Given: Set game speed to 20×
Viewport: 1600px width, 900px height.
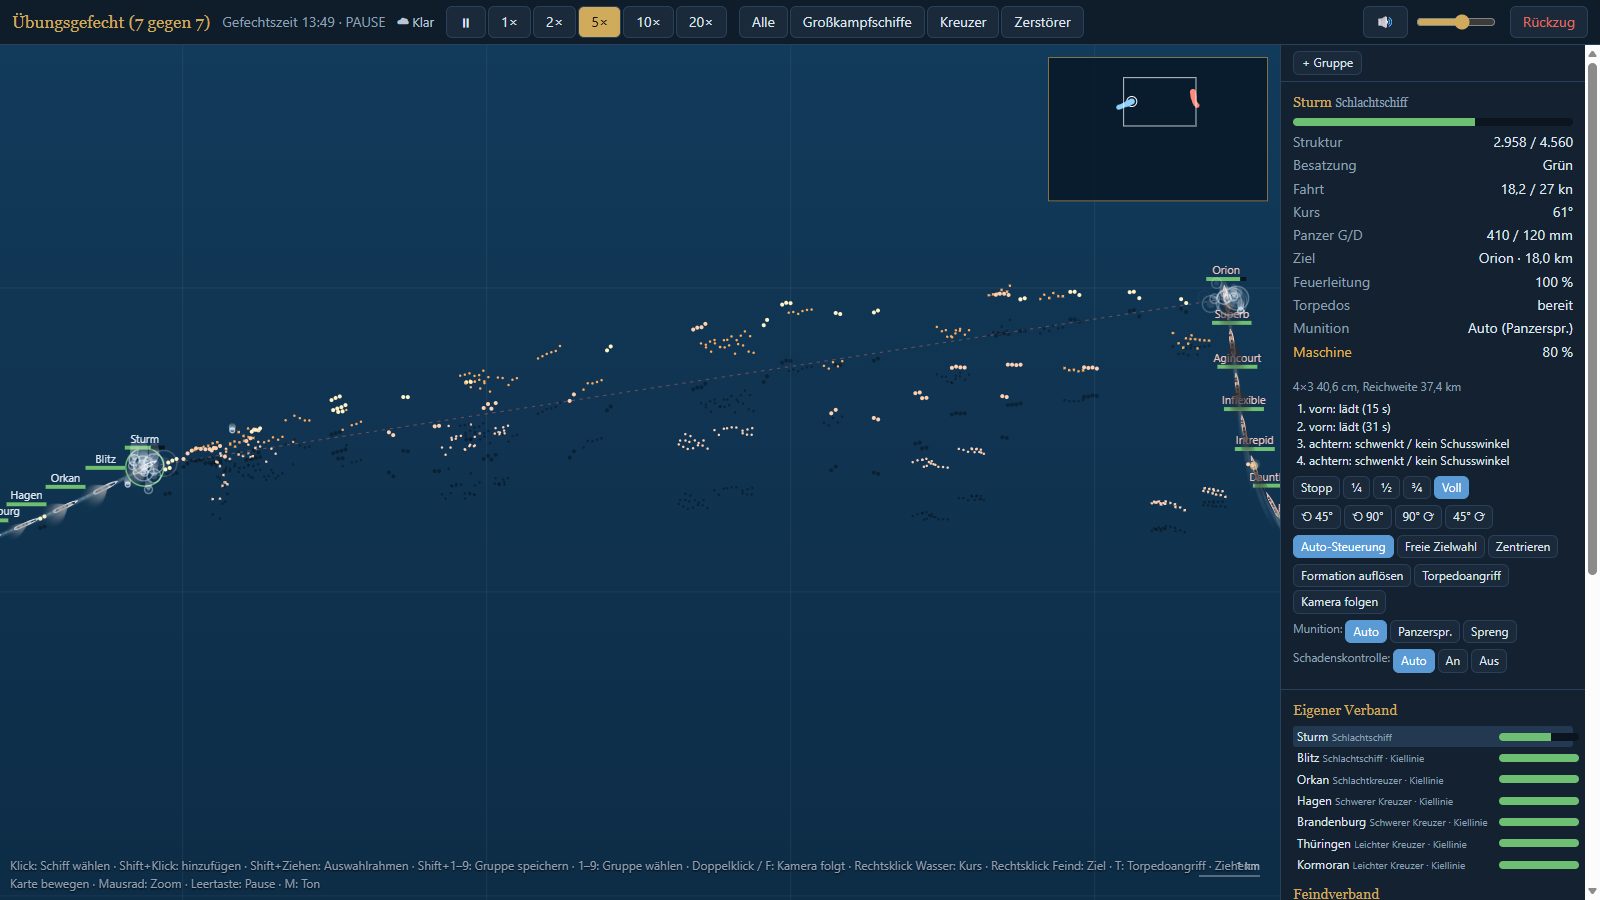Looking at the screenshot, I should pos(701,22).
